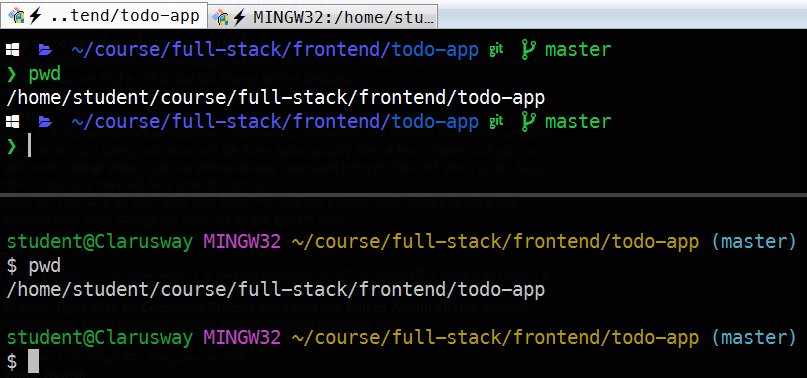Click the second small git label in upper pane
The width and height of the screenshot is (807, 378).
(496, 122)
